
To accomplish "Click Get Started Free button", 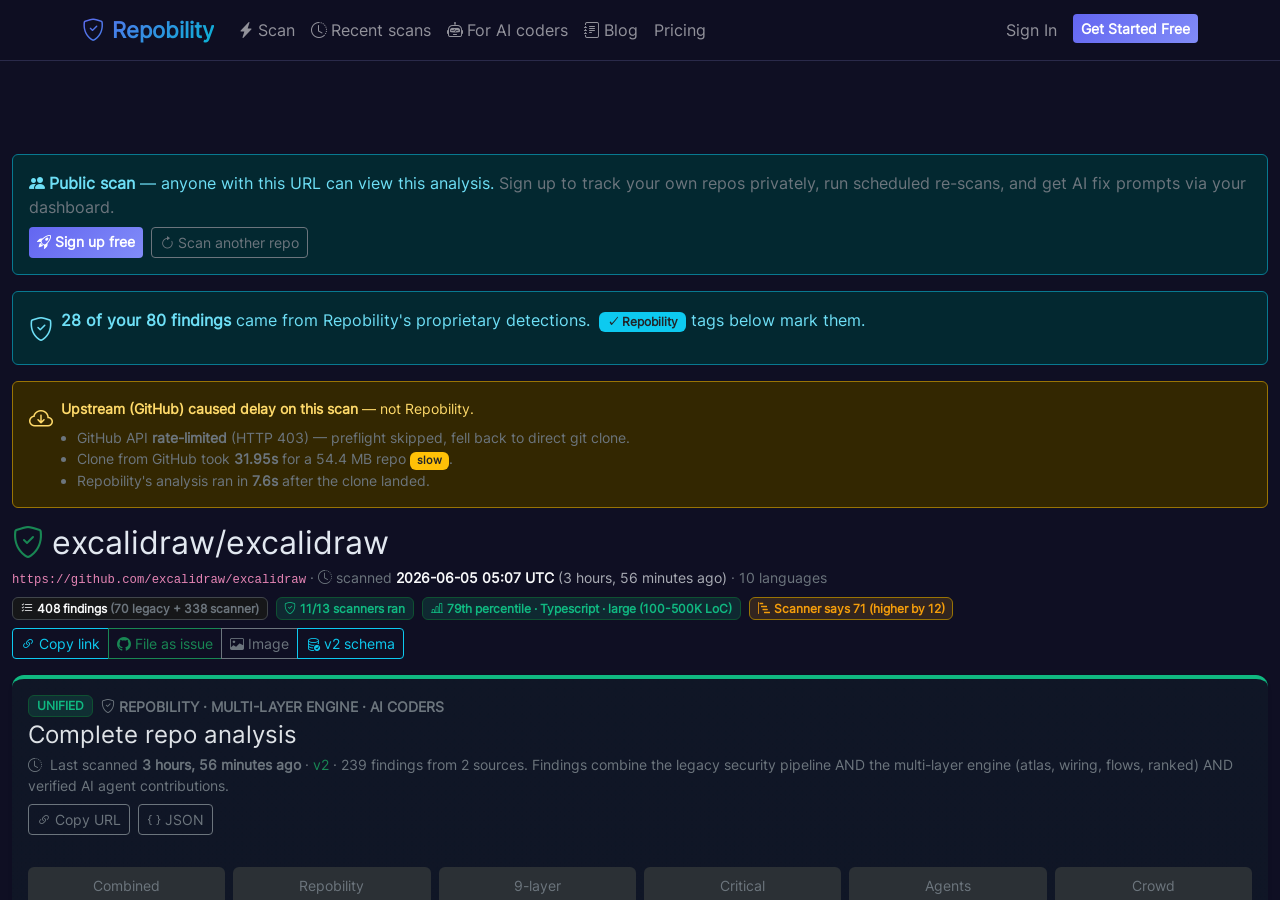I will 1135,29.
